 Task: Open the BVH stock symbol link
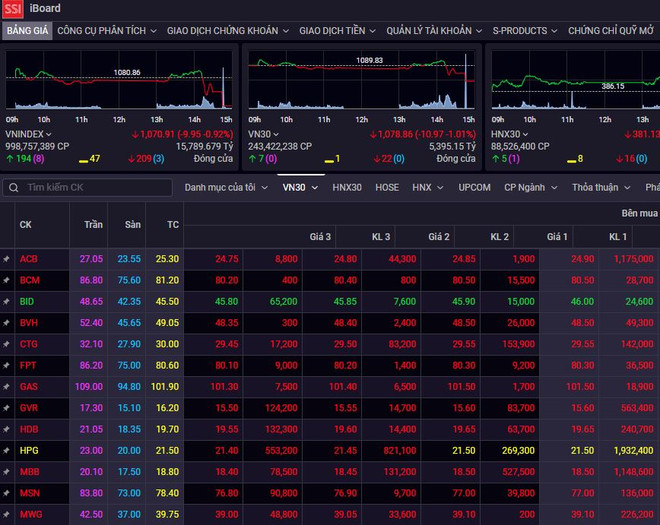coord(29,323)
